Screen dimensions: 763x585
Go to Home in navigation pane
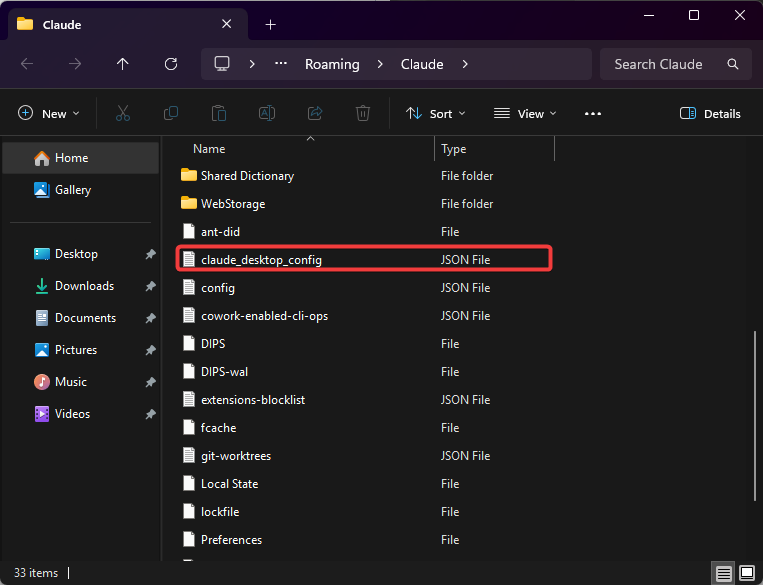point(81,158)
